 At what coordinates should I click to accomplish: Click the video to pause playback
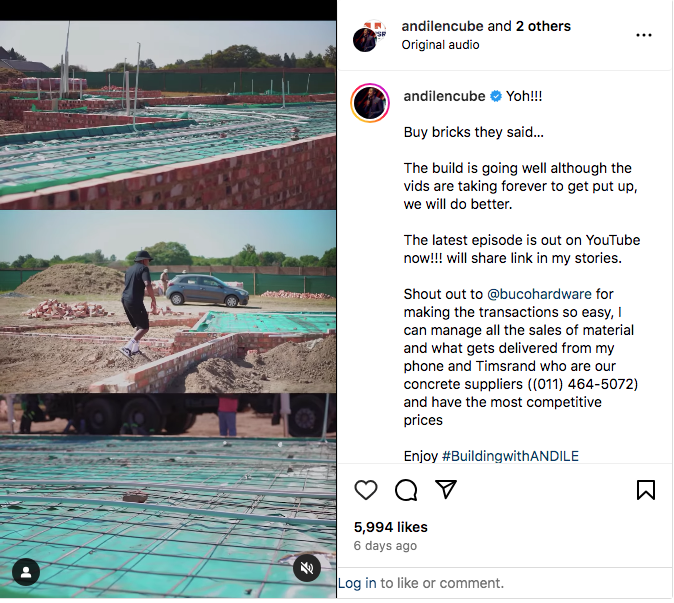coord(168,300)
